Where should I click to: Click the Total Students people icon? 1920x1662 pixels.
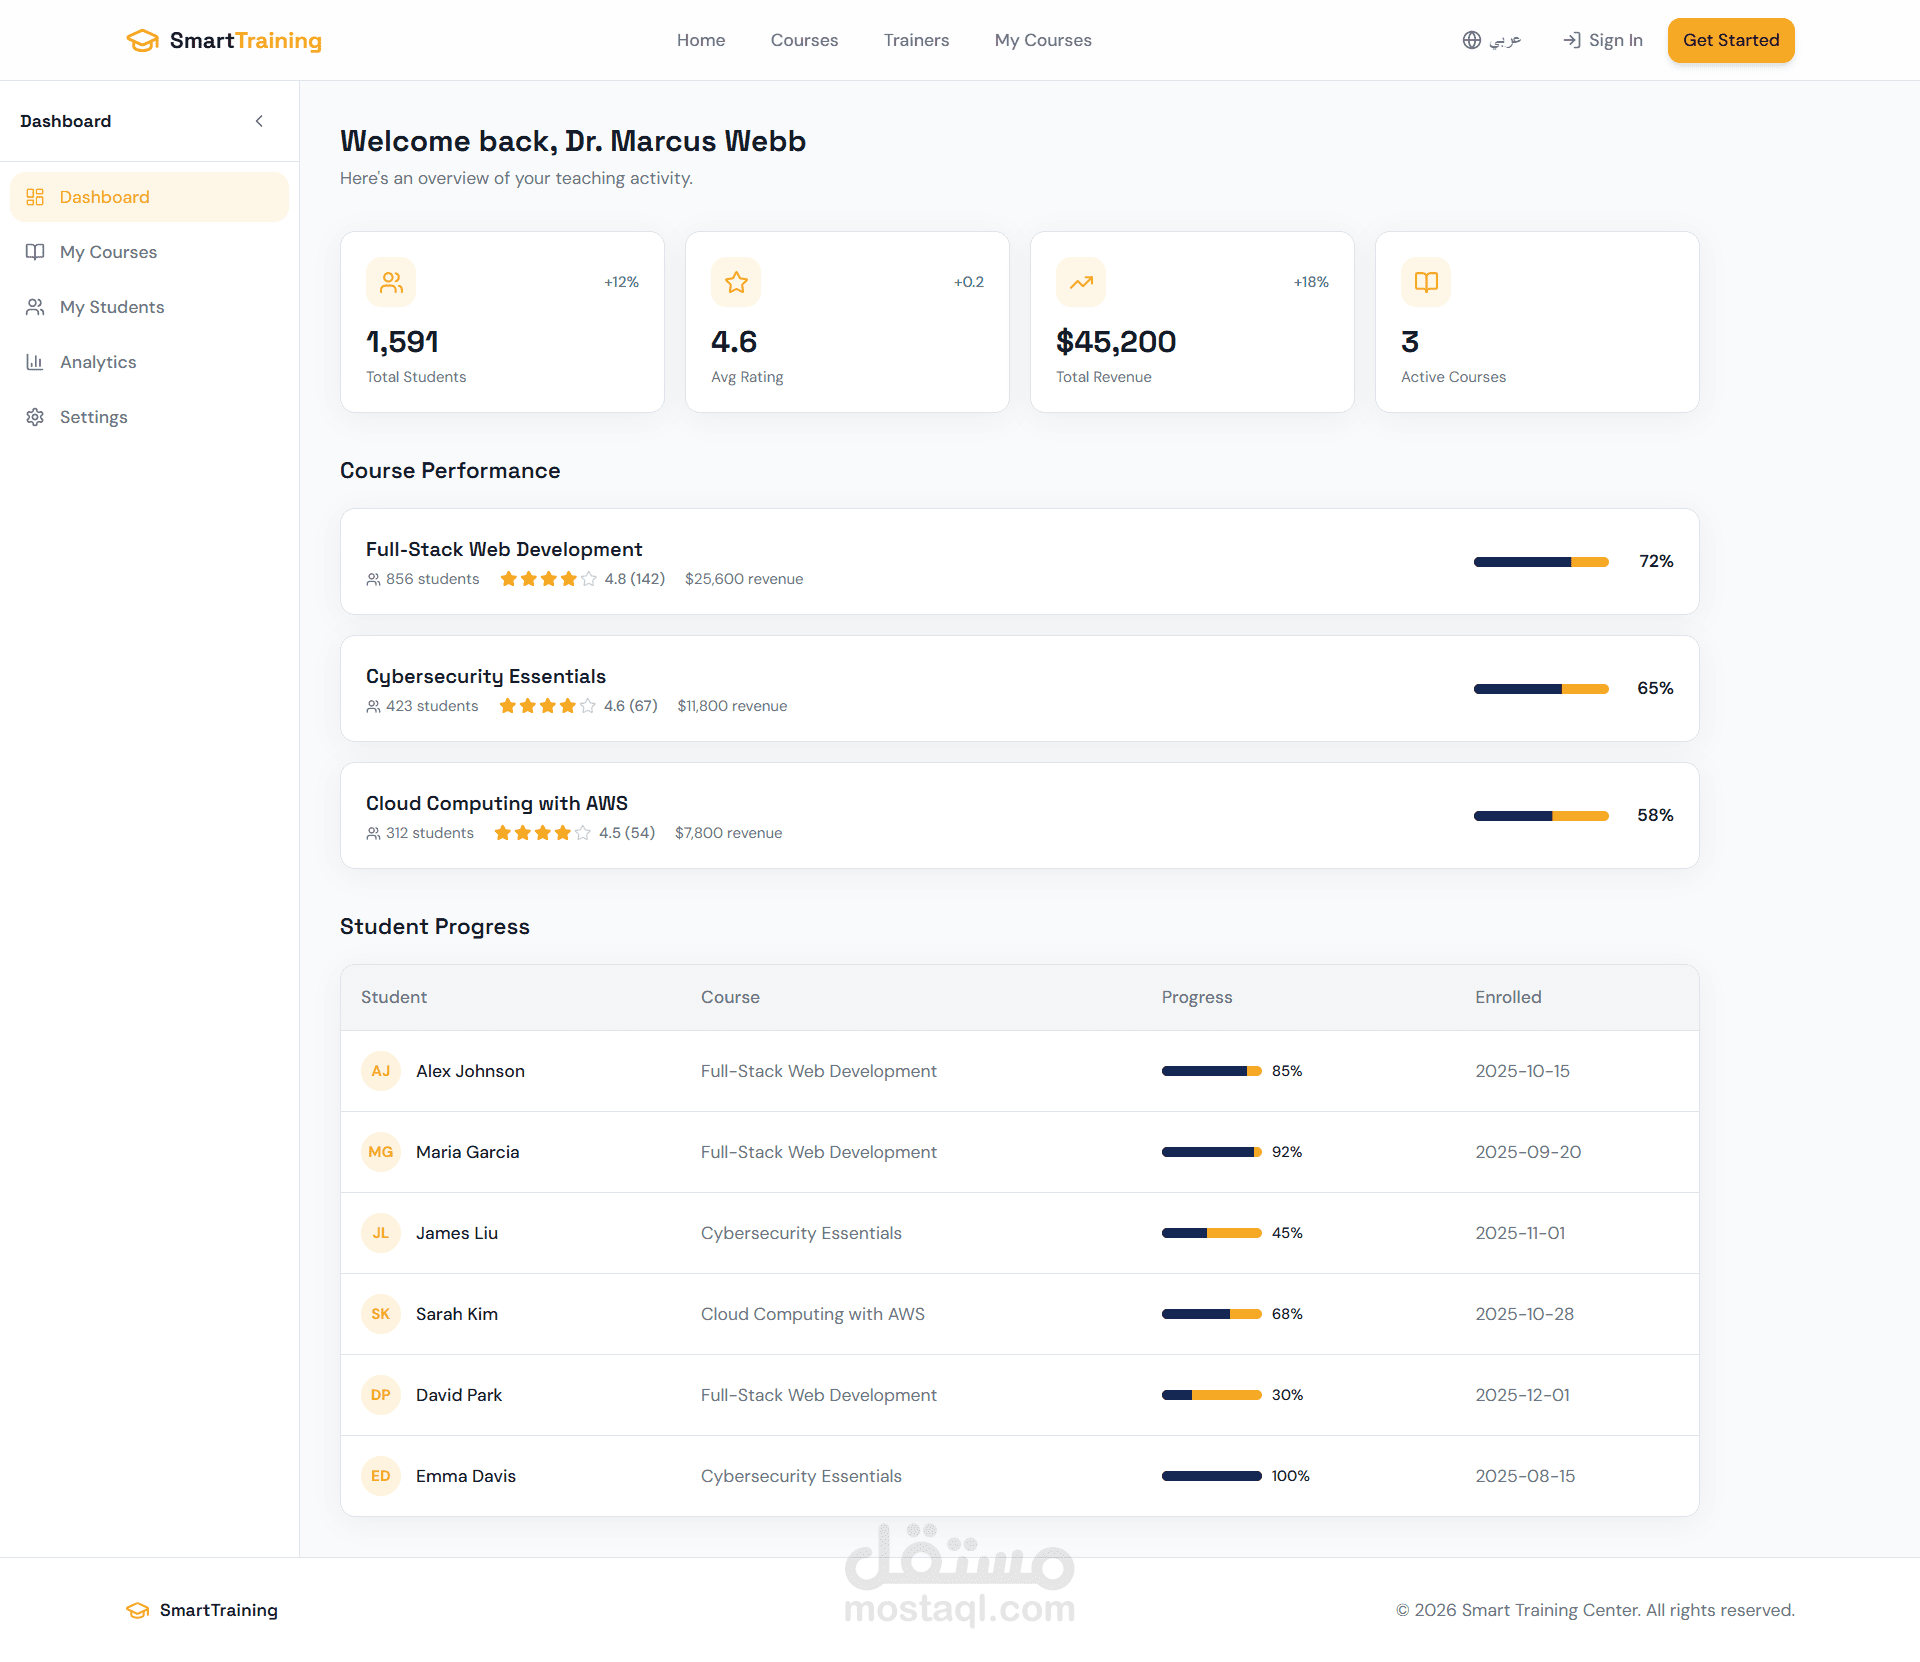pyautogui.click(x=391, y=283)
